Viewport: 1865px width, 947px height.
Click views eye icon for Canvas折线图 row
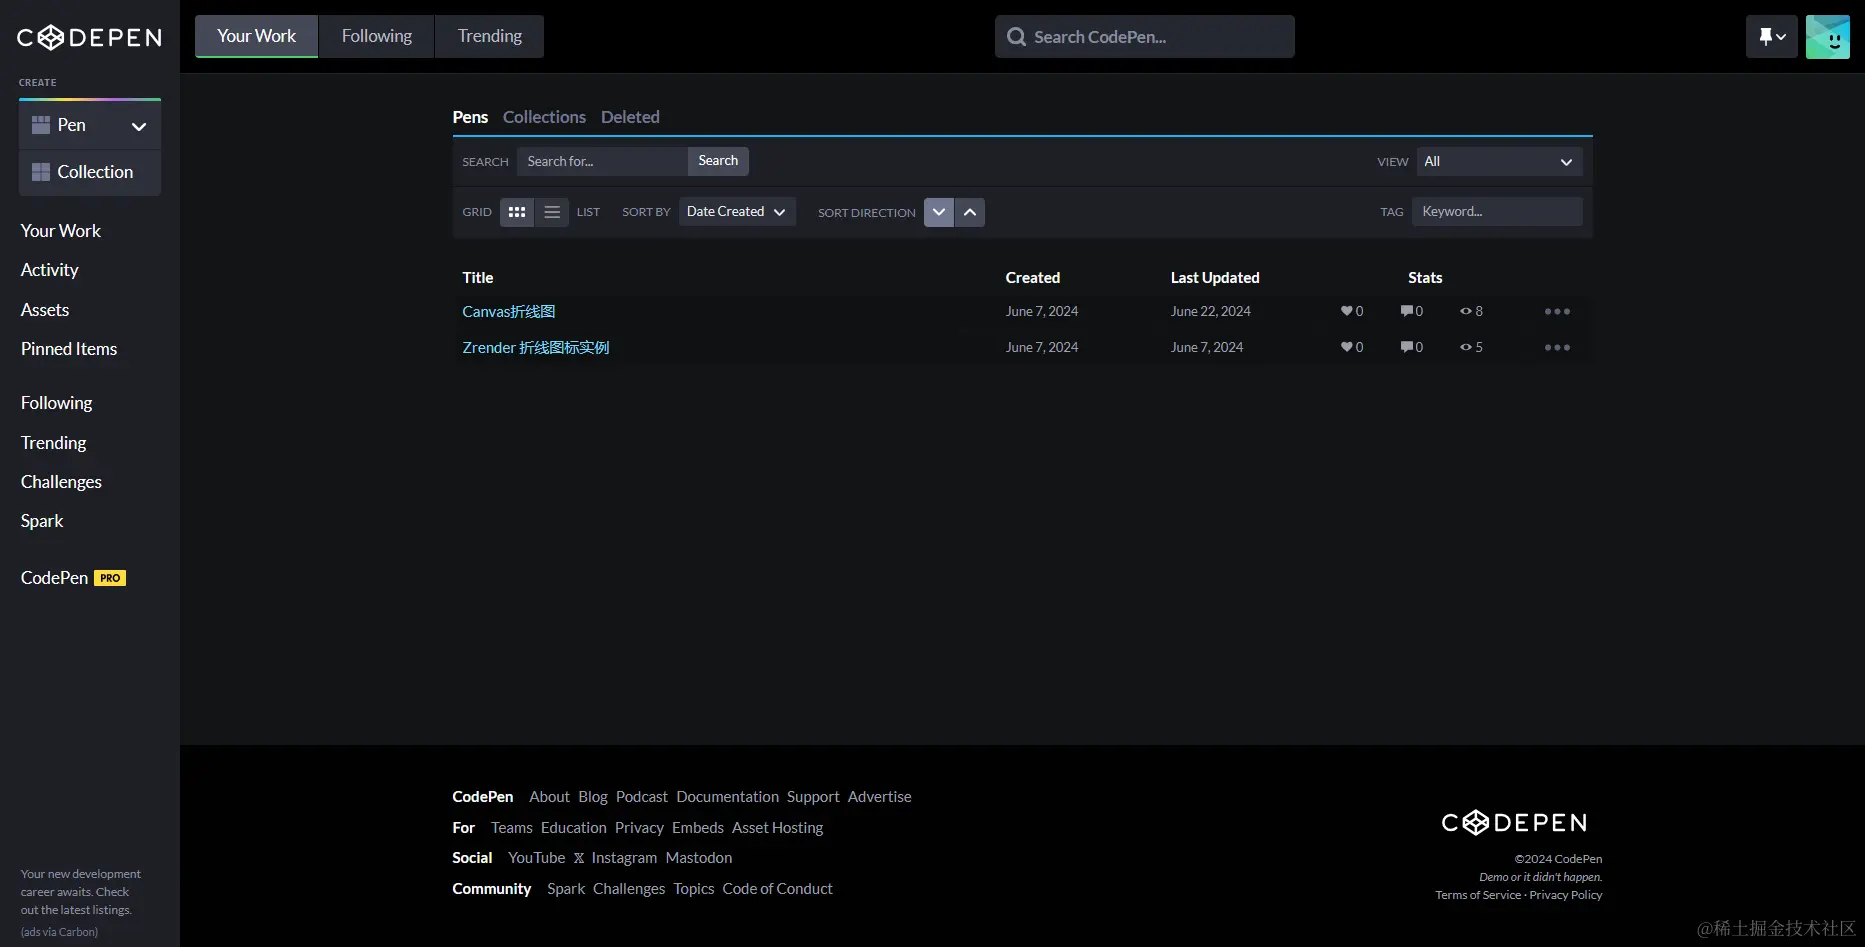[x=1465, y=311]
